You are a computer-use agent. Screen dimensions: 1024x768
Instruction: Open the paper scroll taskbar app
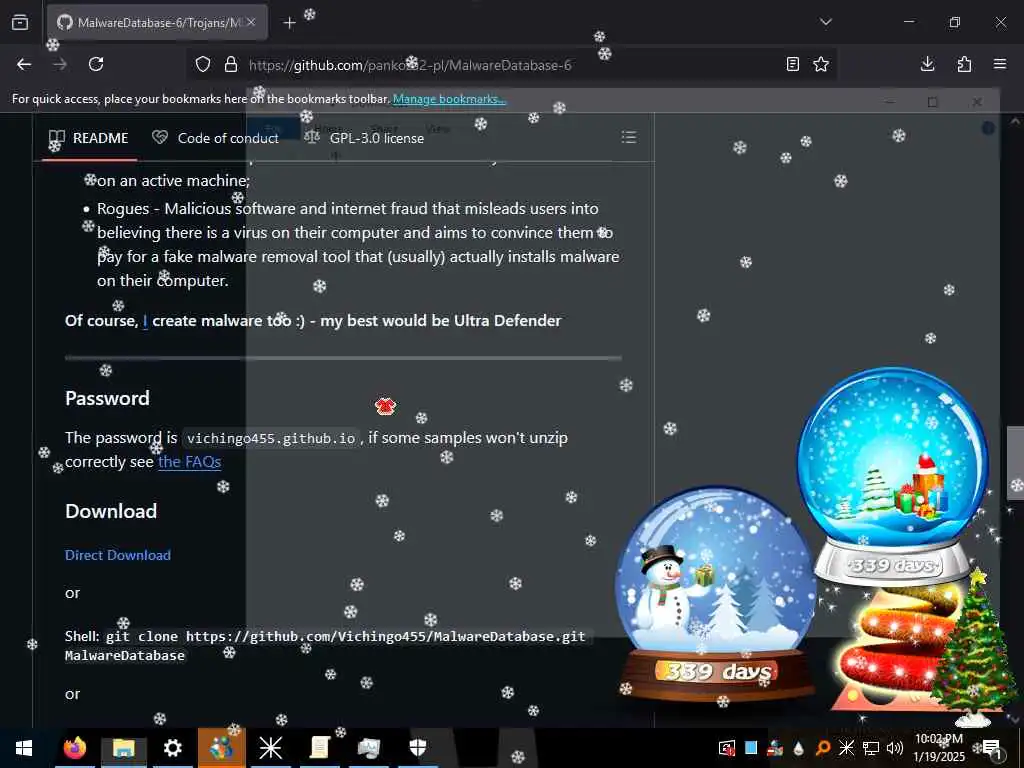[x=319, y=748]
